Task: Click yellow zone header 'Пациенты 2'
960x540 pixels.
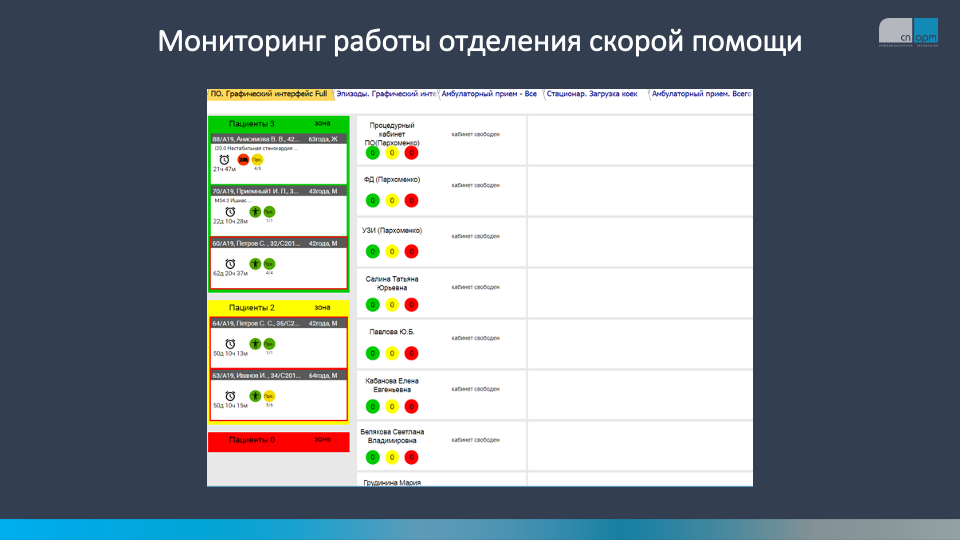Action: click(x=279, y=307)
